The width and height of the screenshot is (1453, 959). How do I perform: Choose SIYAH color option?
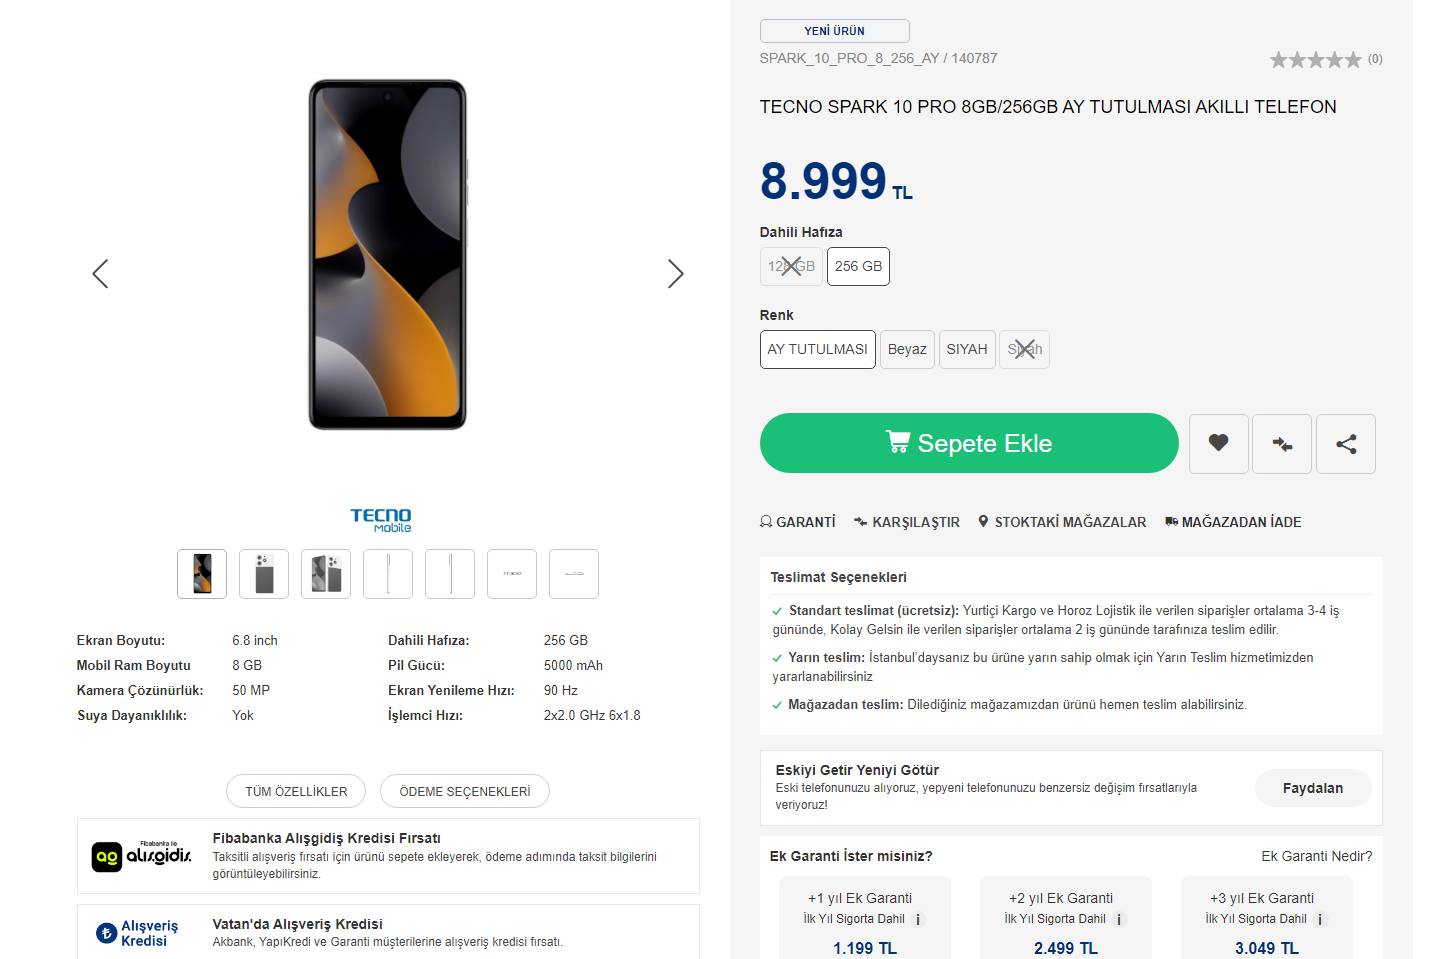click(966, 349)
